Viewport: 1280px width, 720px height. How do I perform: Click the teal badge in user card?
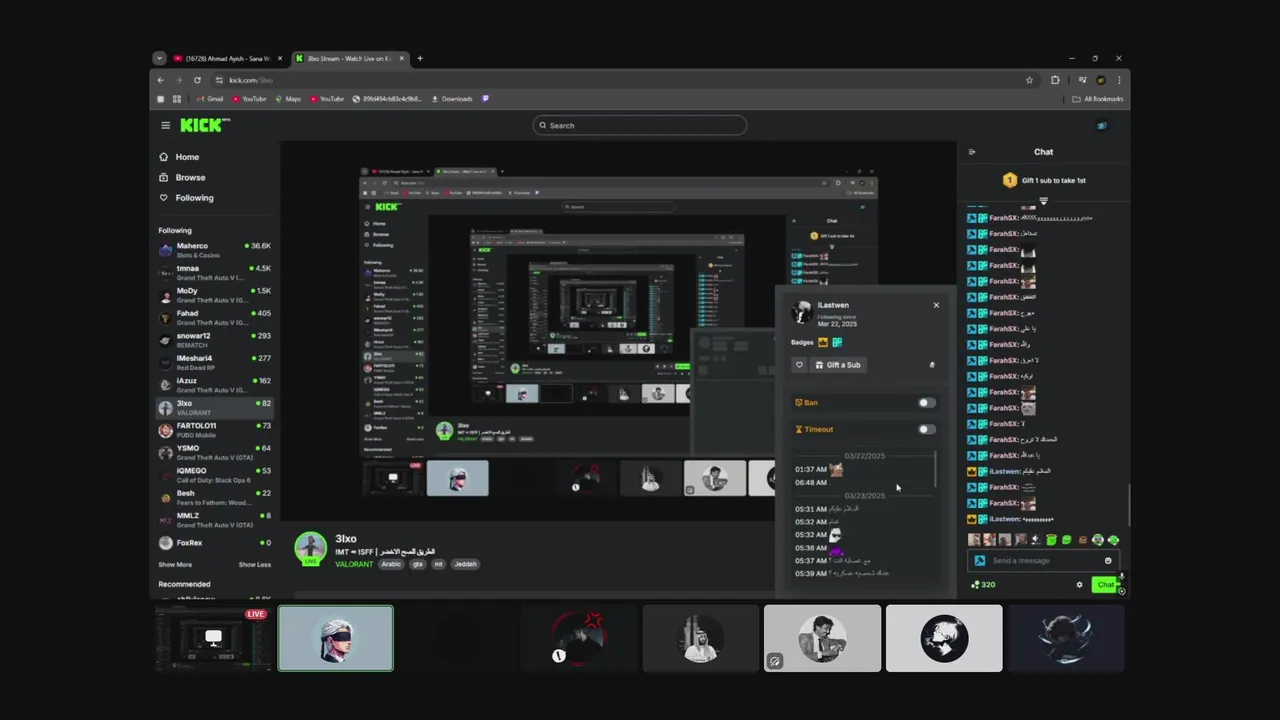(x=837, y=342)
